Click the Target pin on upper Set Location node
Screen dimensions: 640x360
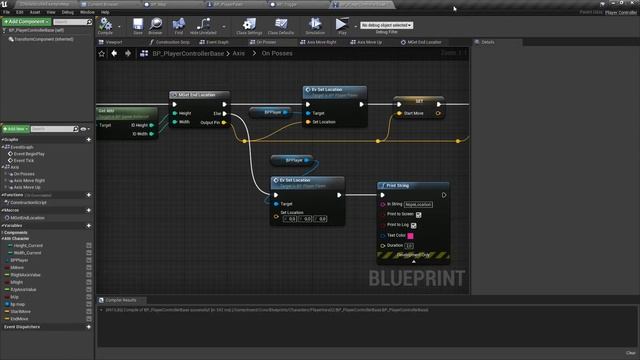point(308,113)
